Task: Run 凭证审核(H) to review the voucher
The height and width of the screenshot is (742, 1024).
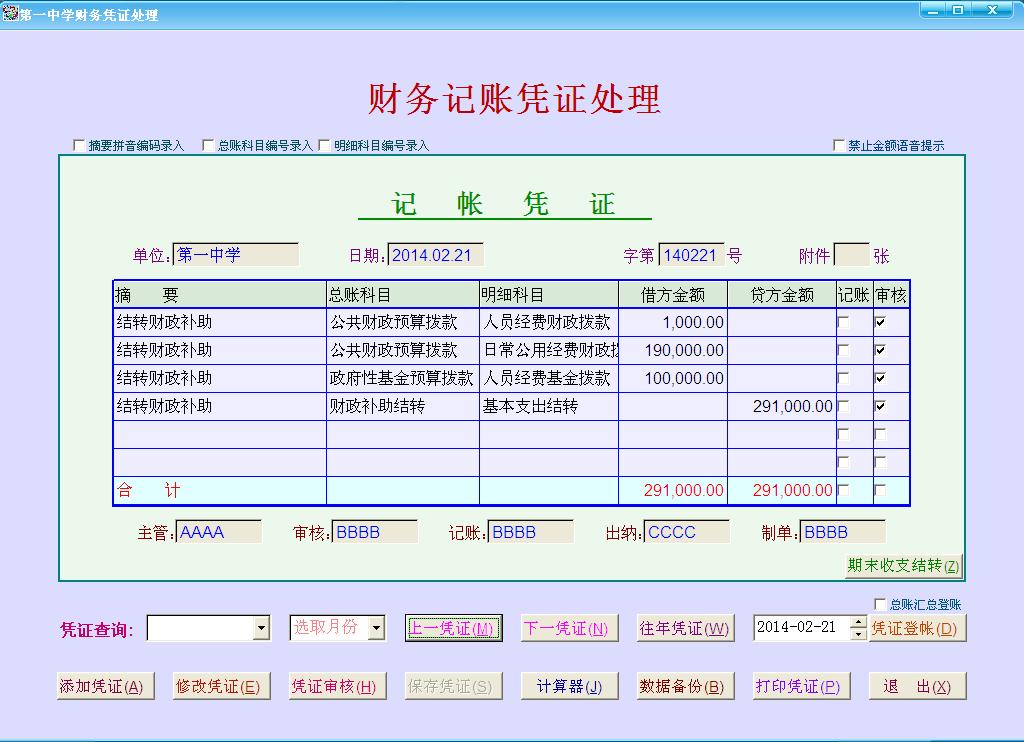Action: (x=338, y=686)
